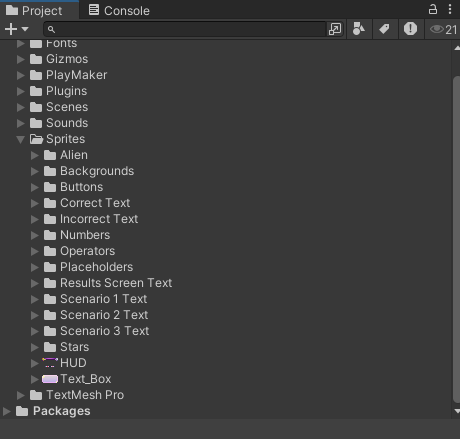Expand the Gizmos folder arrow
Viewport: 460px width, 439px height.
coord(21,59)
